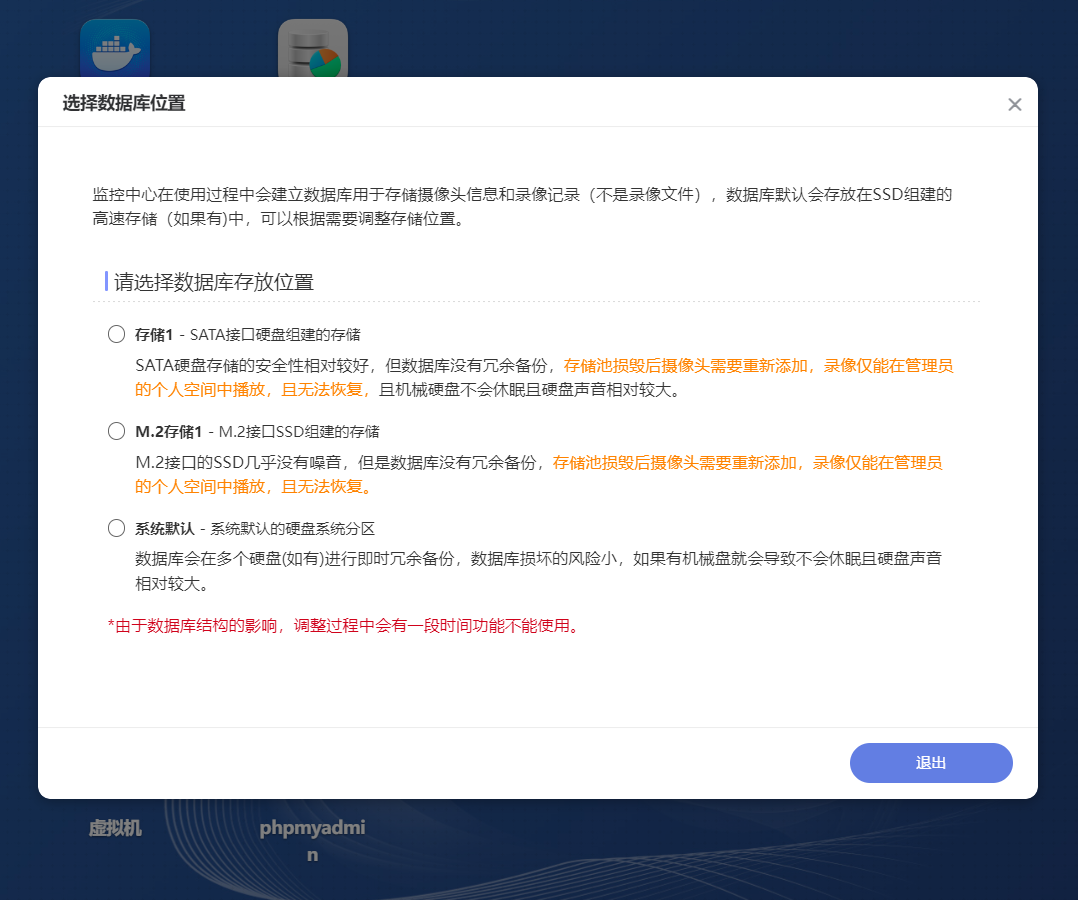This screenshot has height=900, width=1078.
Task: Choose the M.2存储1 SSD storage option
Action: 115,432
